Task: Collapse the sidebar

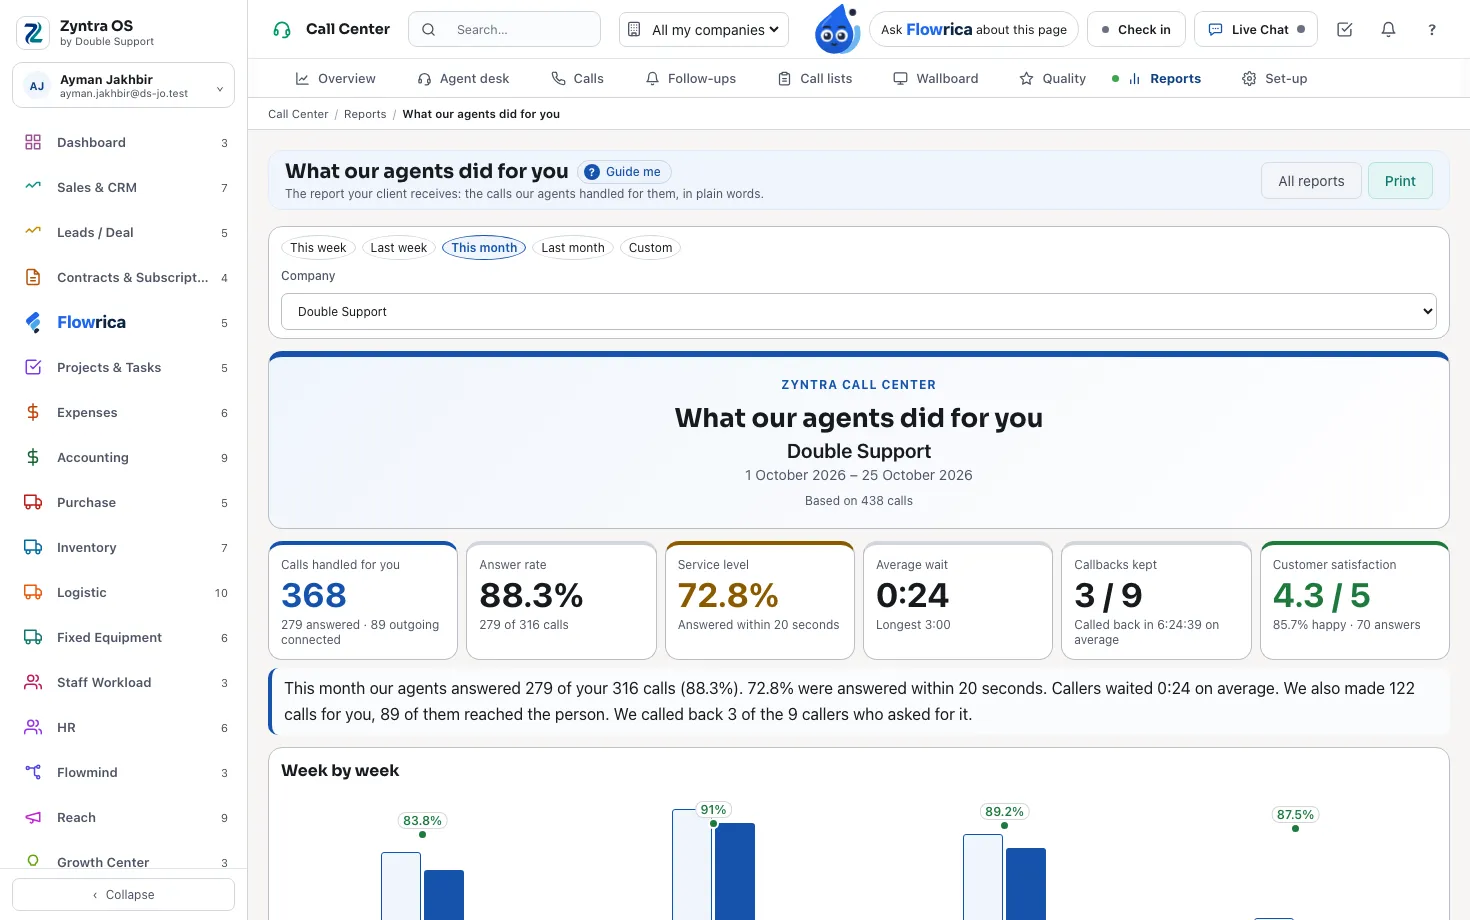Action: tap(123, 895)
